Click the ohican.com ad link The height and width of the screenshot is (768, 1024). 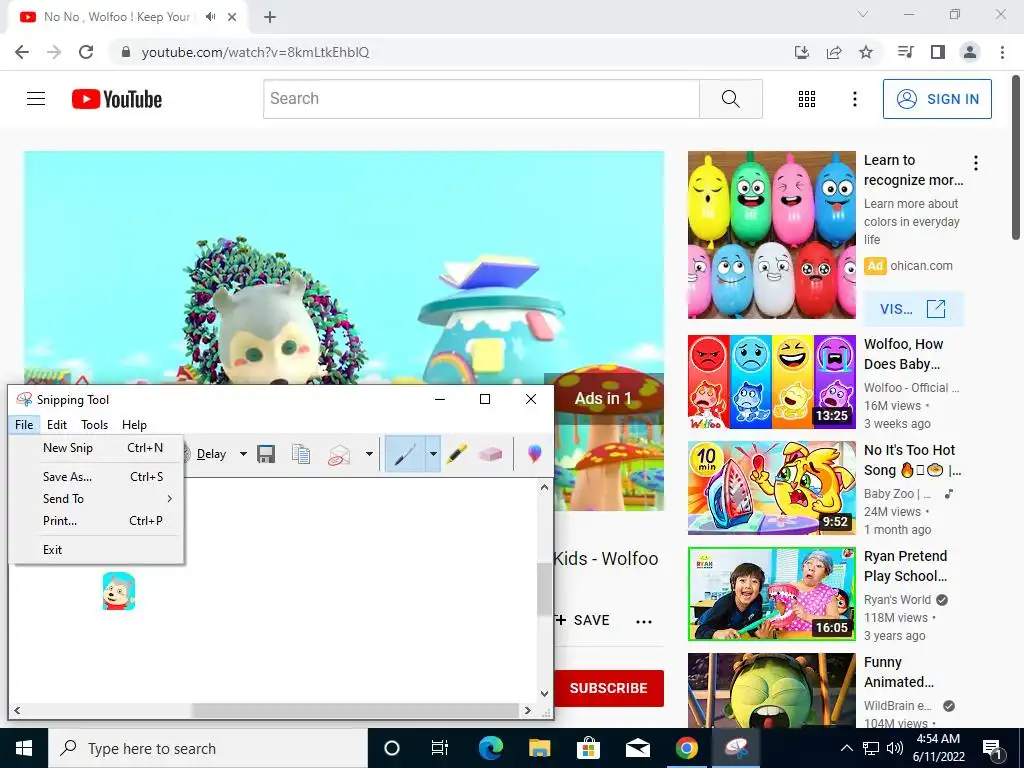tap(921, 266)
